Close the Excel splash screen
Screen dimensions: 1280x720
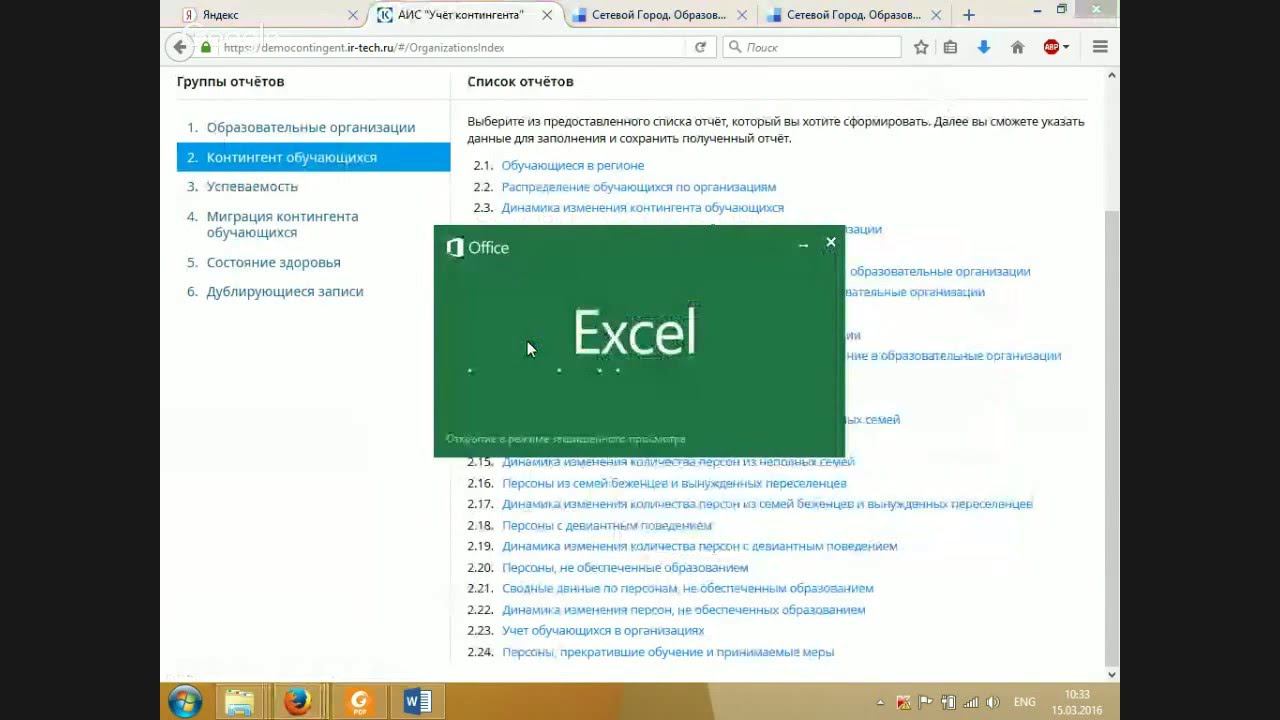[830, 242]
